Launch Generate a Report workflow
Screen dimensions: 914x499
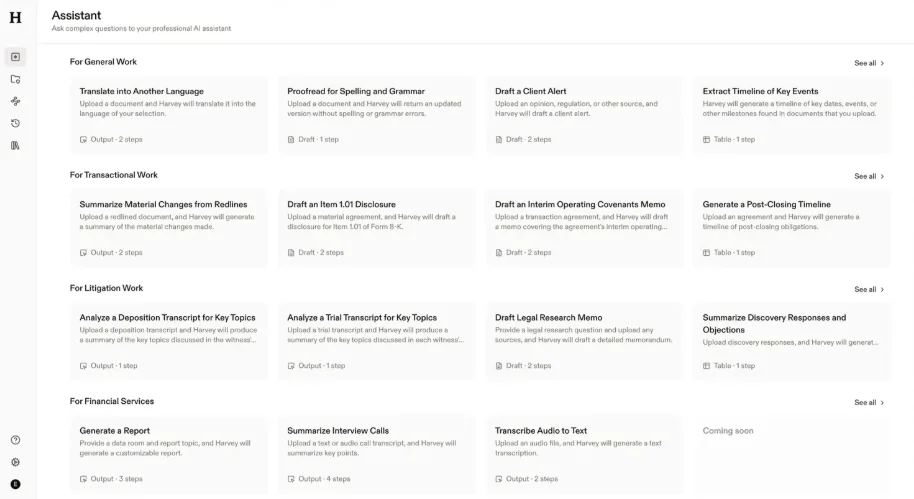click(169, 455)
